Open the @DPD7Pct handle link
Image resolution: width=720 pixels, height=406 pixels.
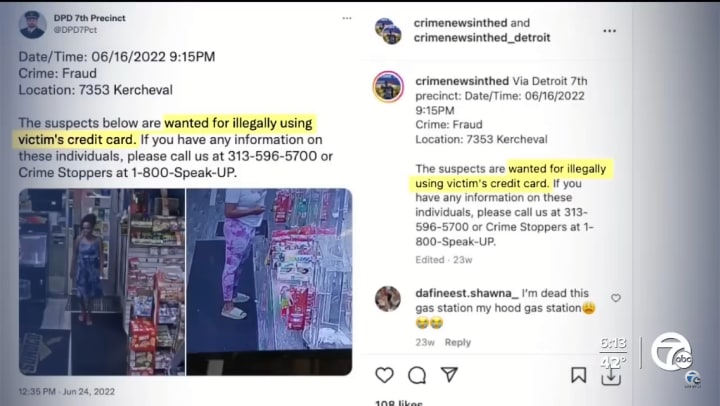pos(75,30)
